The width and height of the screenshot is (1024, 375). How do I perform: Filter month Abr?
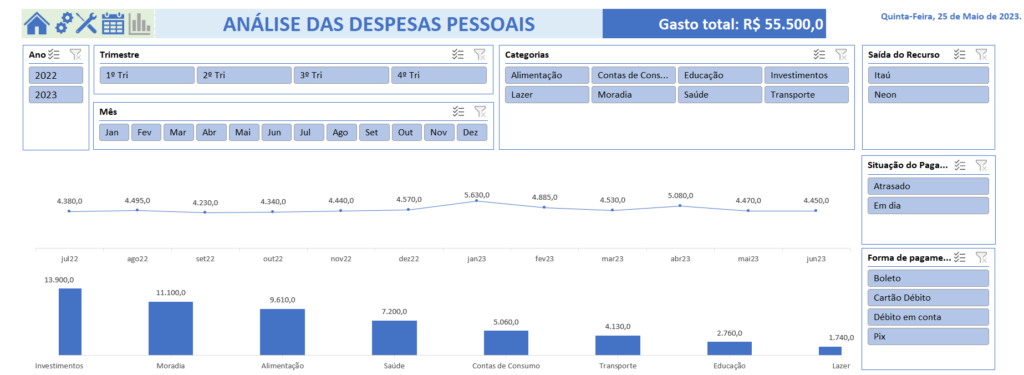click(212, 133)
